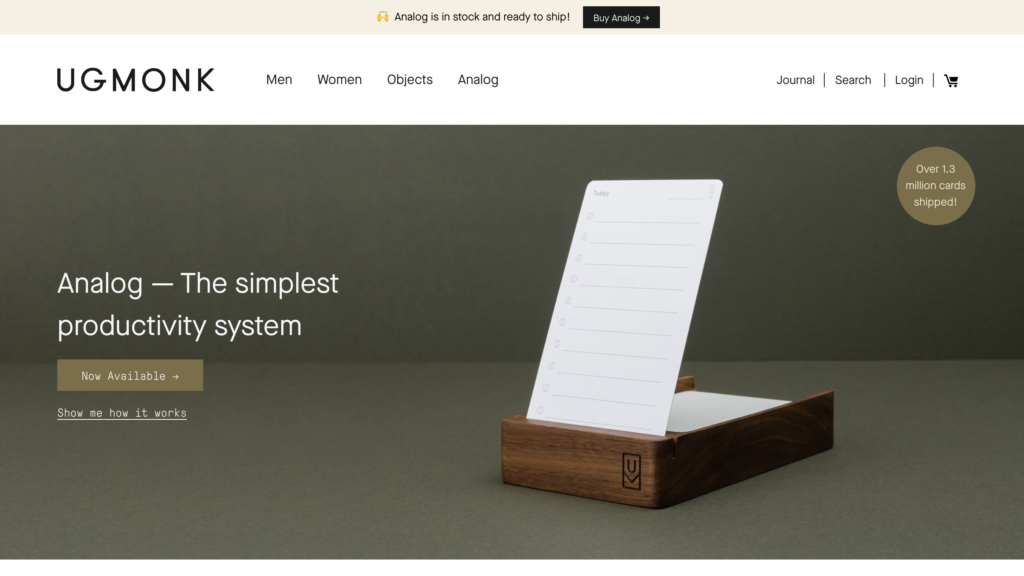Open the Journal link
This screenshot has height=576, width=1024.
(x=795, y=80)
